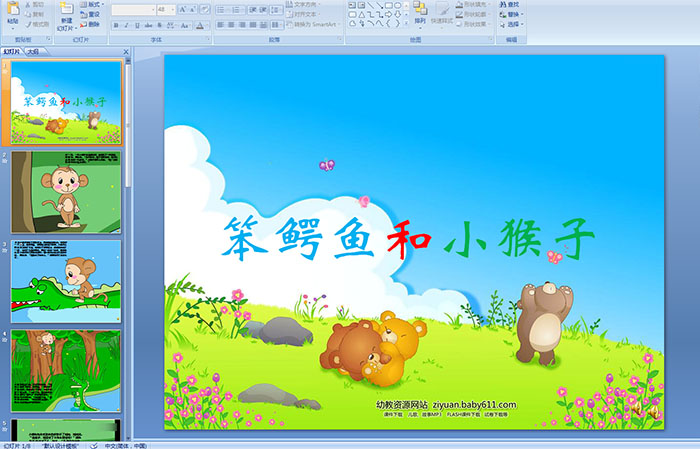This screenshot has width=700, height=449.
Task: Click the spell check icon in status bar
Action: point(94,445)
